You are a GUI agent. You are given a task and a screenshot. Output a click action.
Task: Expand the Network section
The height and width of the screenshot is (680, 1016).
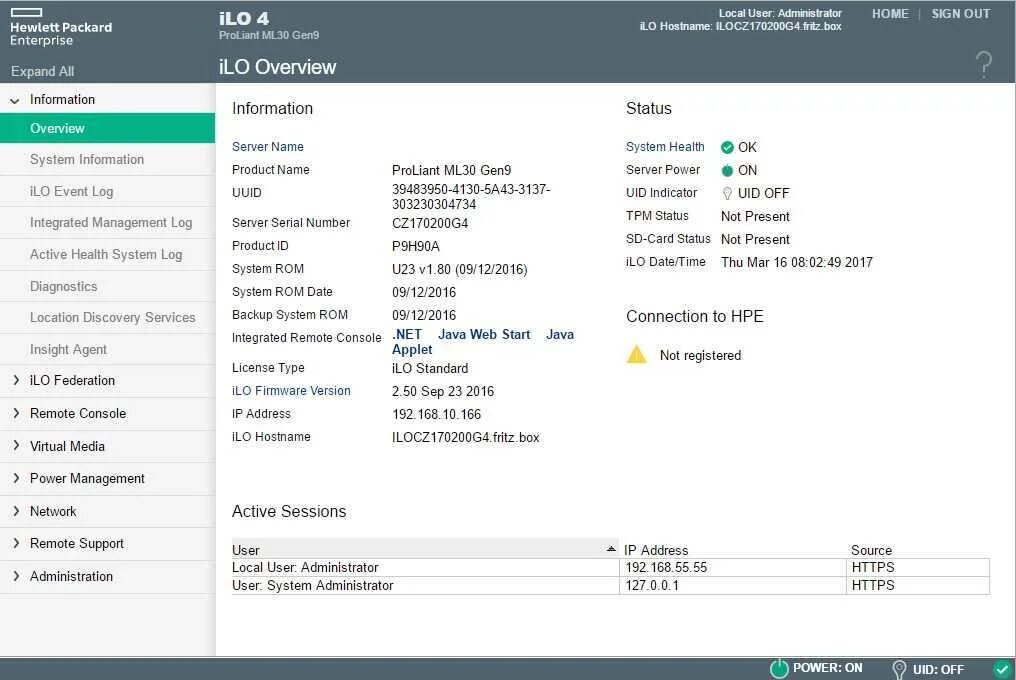pyautogui.click(x=16, y=511)
